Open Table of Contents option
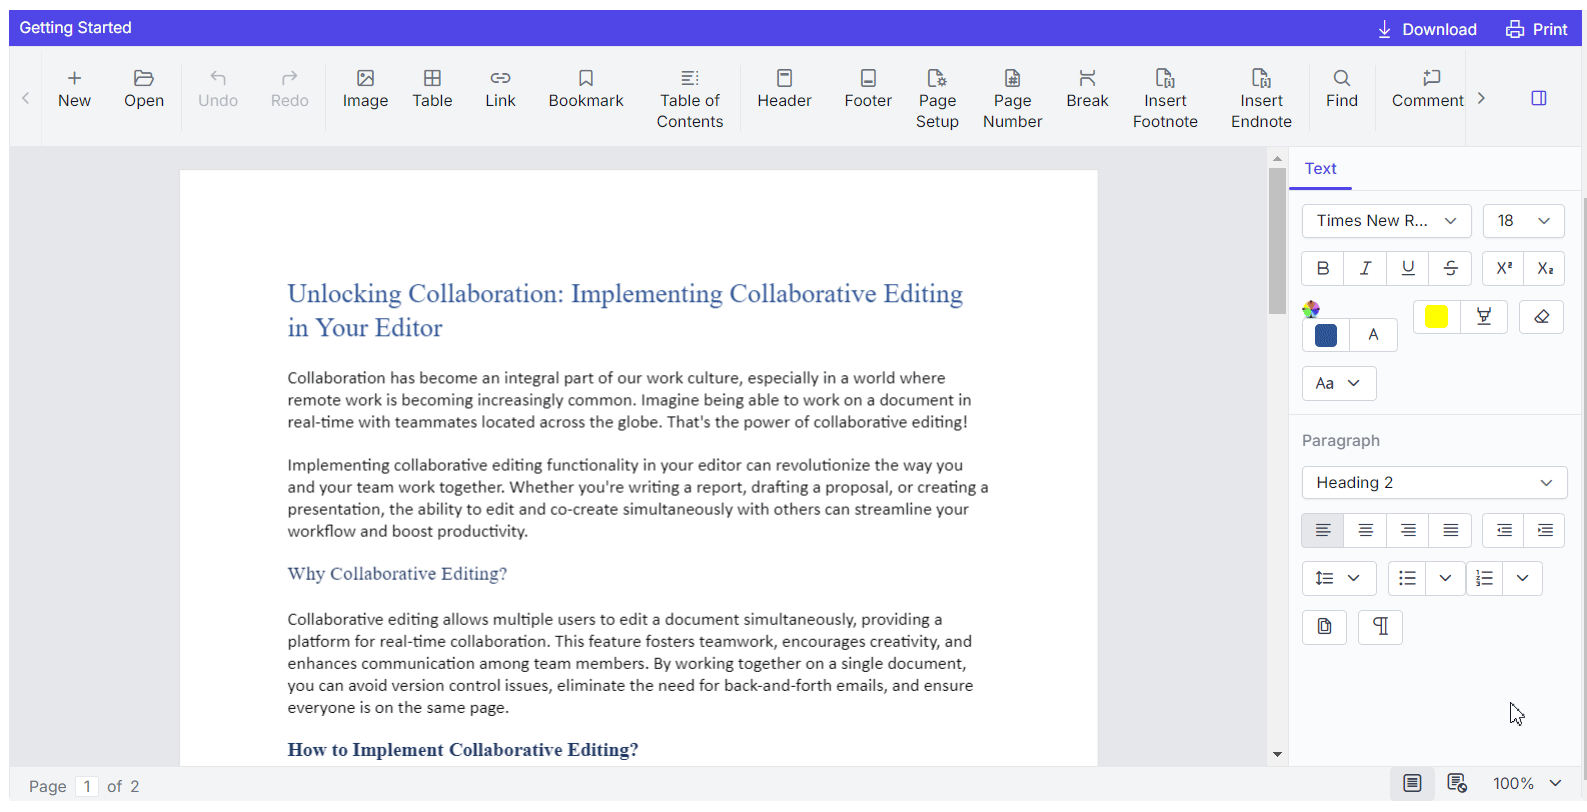This screenshot has width=1587, height=812. pyautogui.click(x=690, y=99)
